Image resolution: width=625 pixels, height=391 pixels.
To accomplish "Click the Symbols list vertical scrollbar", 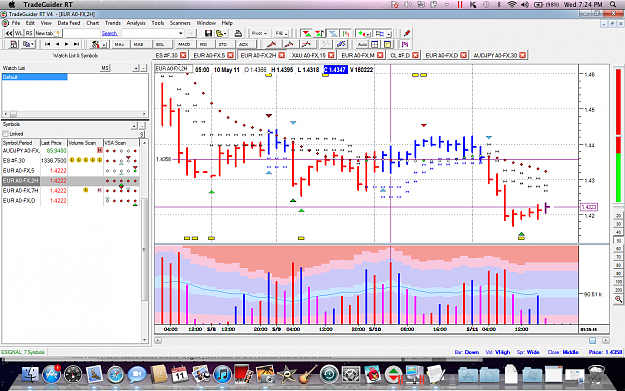I will (x=144, y=249).
